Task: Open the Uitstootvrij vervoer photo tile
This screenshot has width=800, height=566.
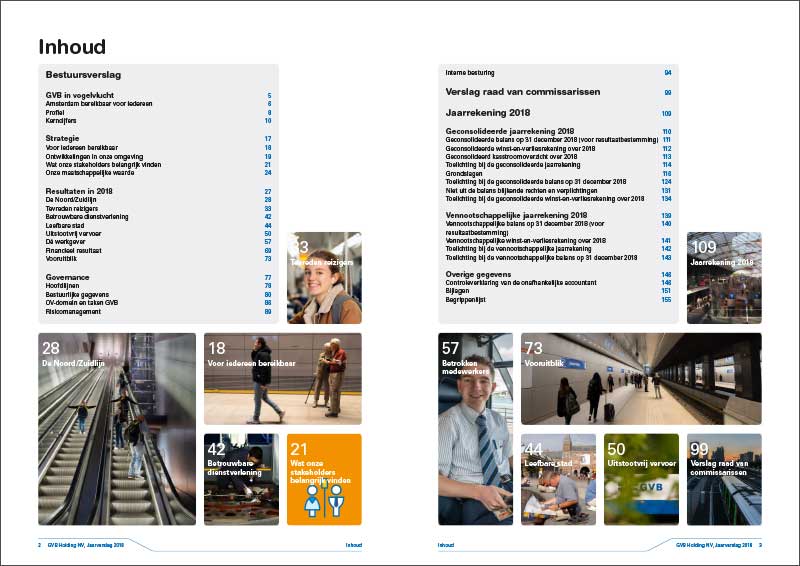Action: click(641, 479)
